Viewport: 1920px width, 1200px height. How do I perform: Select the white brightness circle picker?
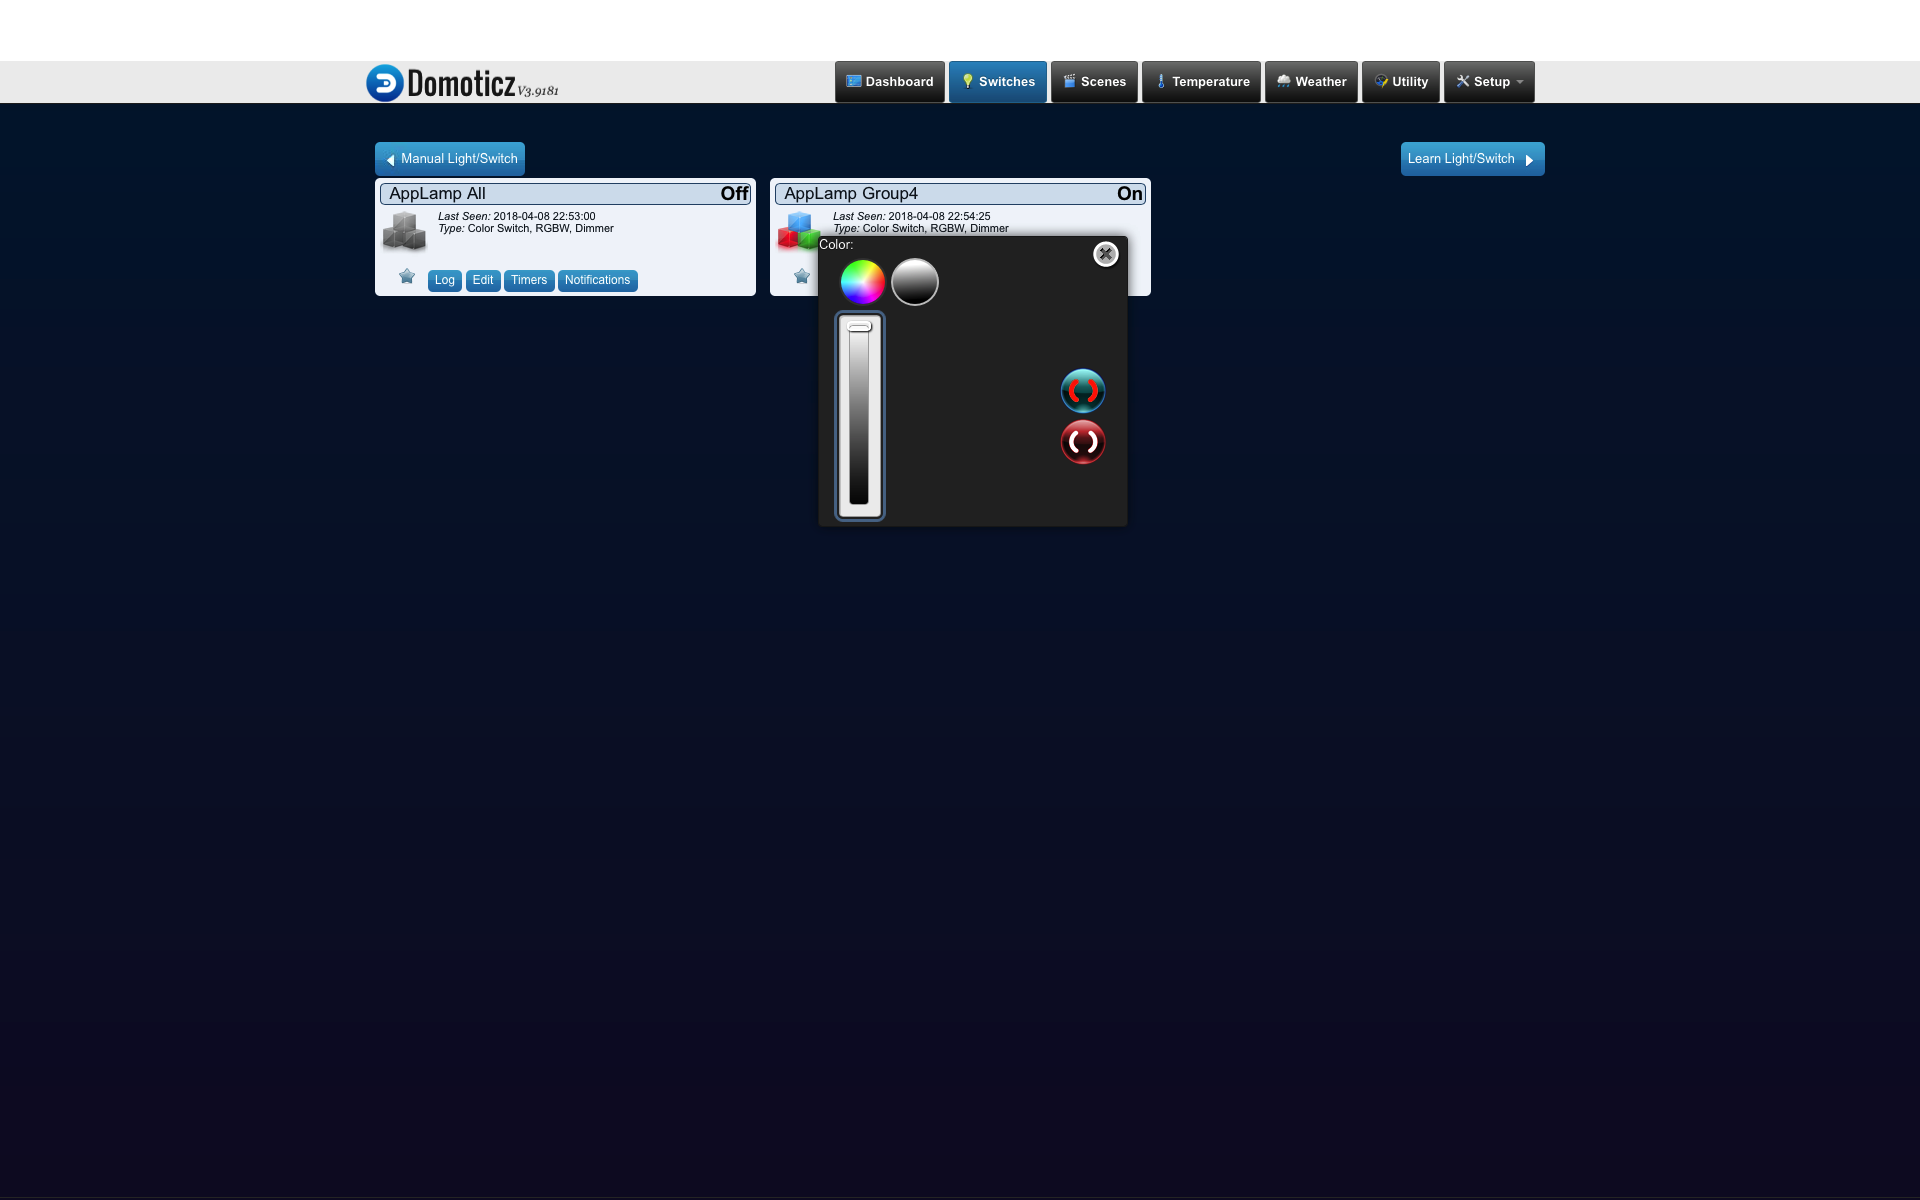(913, 282)
